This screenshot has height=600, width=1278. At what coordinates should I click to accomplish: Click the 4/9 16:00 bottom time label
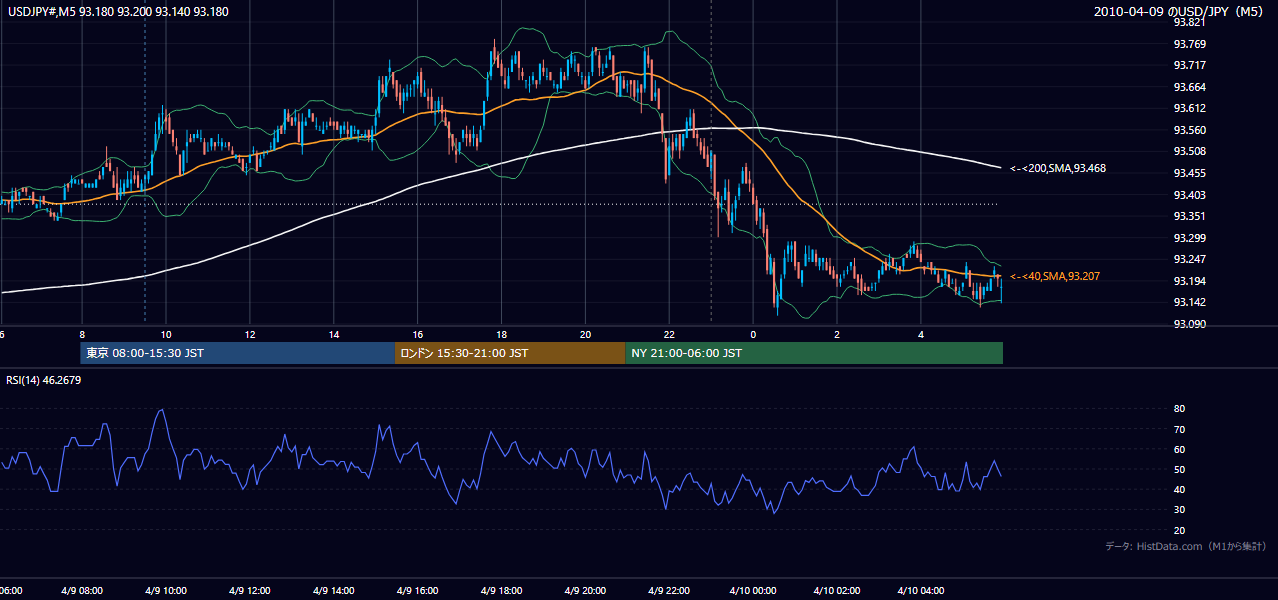(x=418, y=590)
